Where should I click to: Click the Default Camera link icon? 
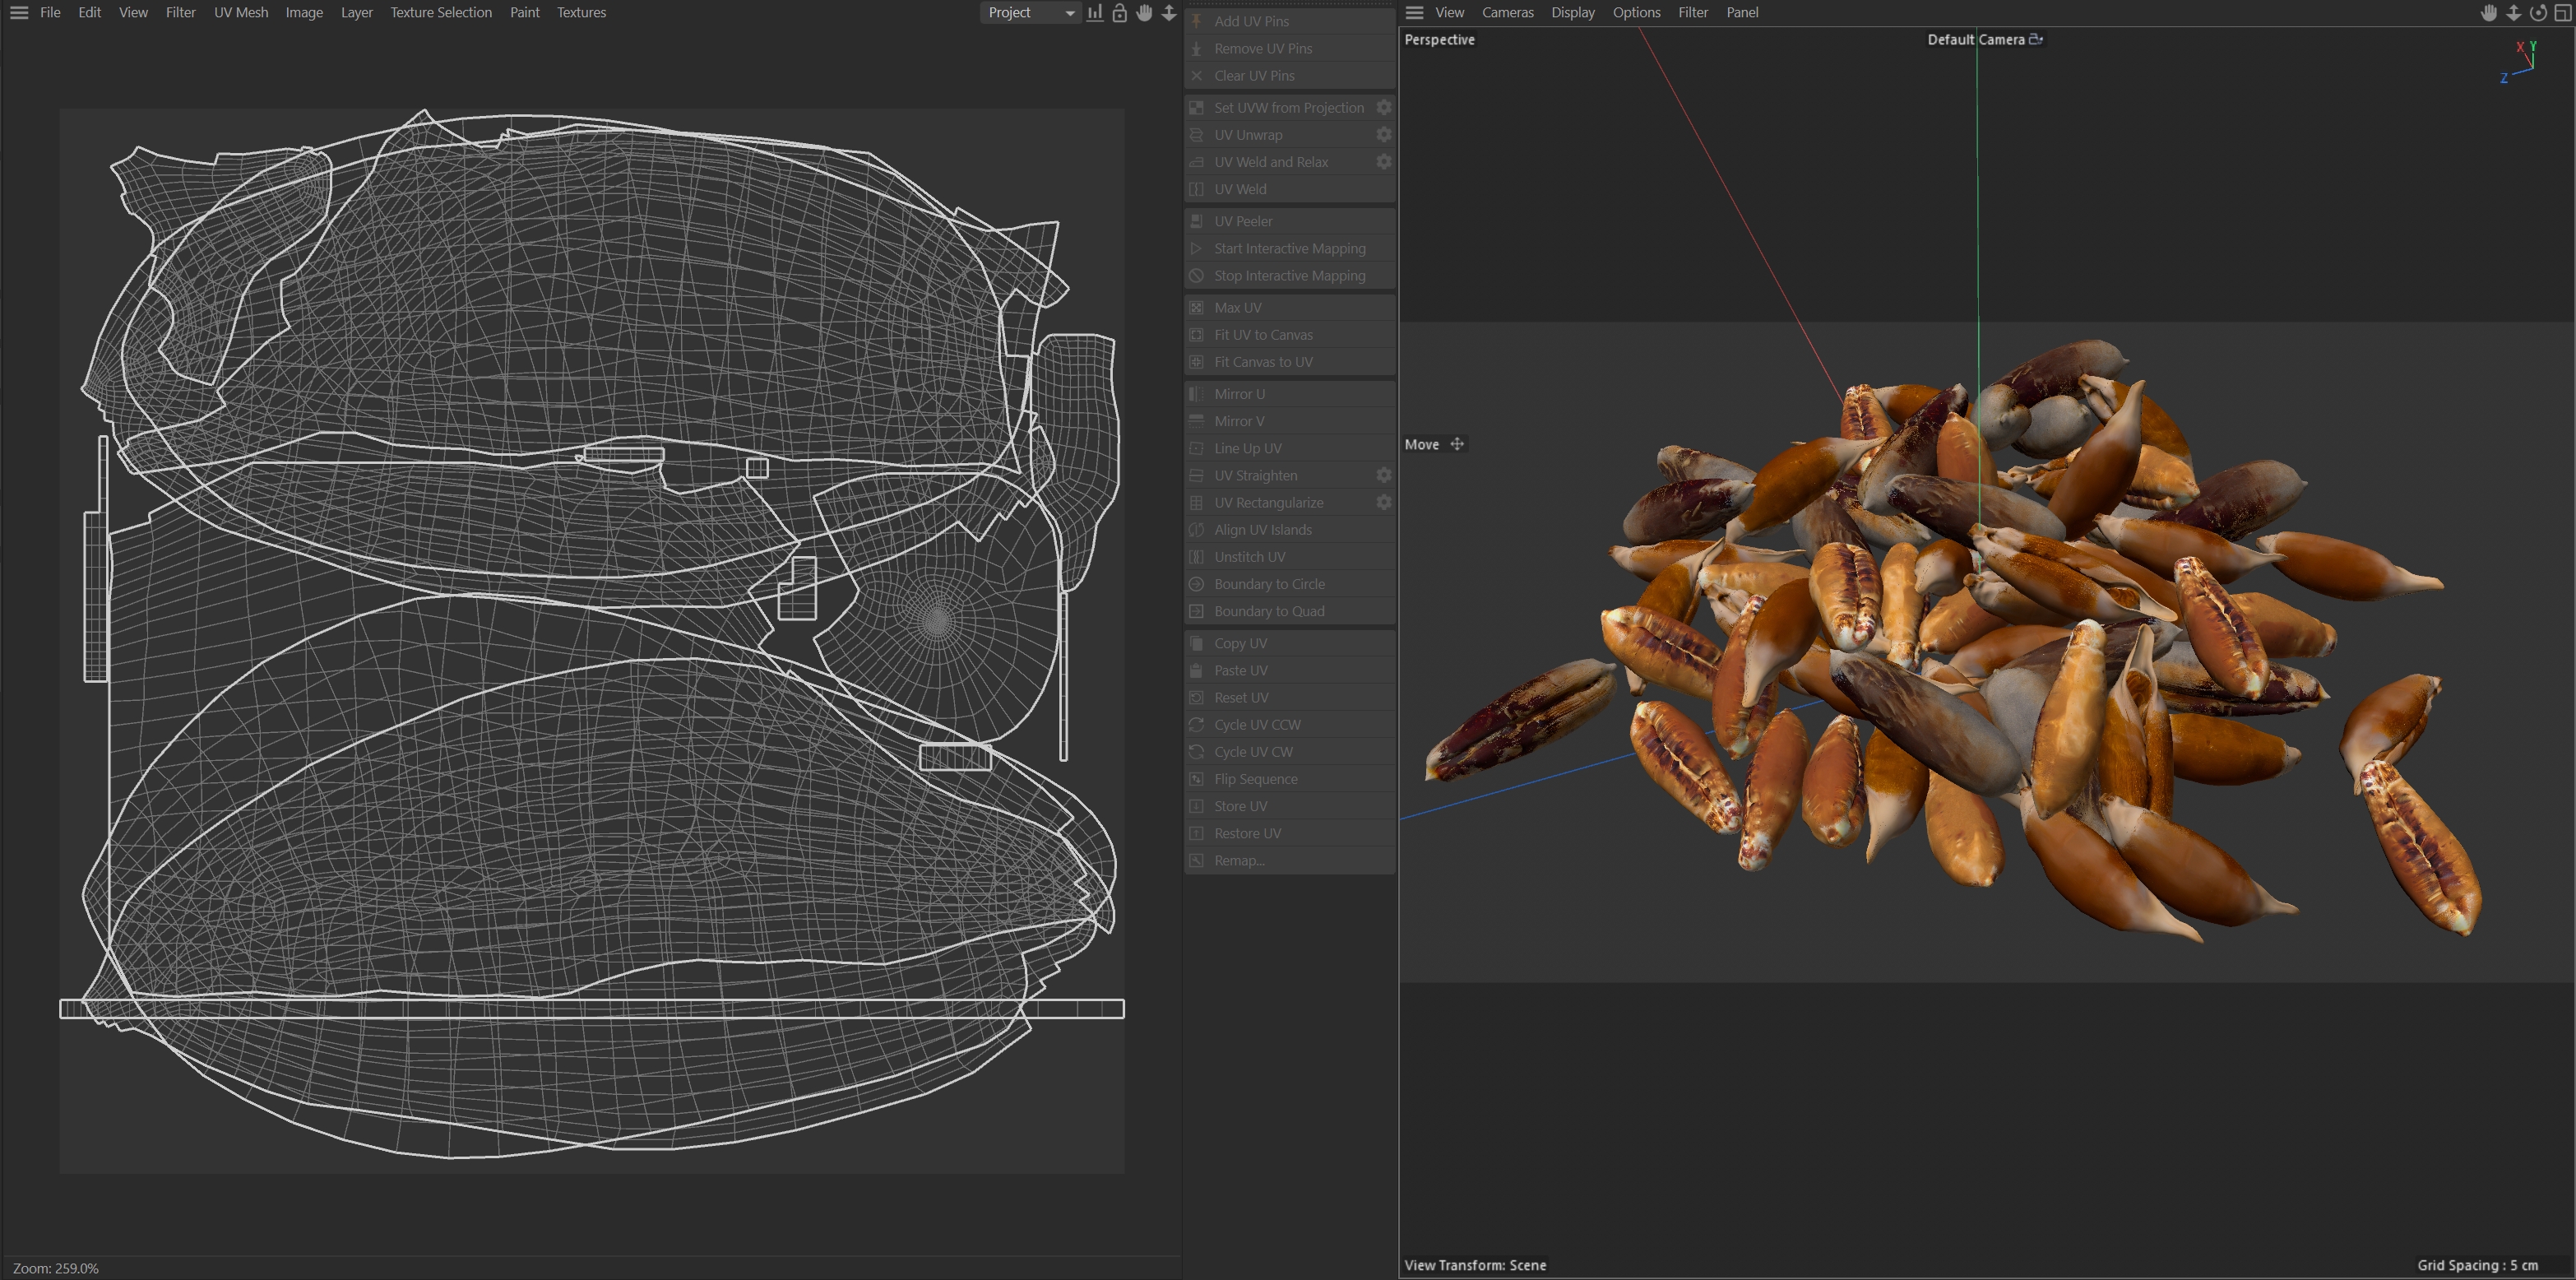click(x=2036, y=40)
